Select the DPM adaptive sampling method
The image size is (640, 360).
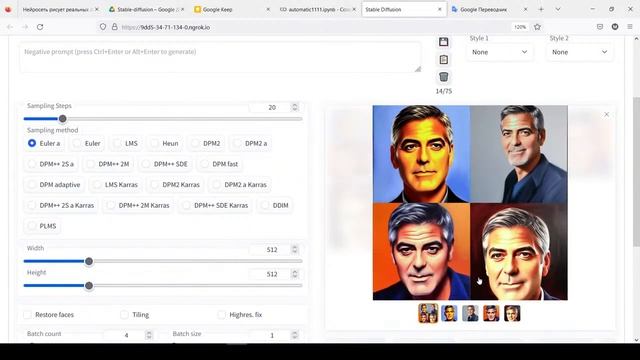point(54,184)
